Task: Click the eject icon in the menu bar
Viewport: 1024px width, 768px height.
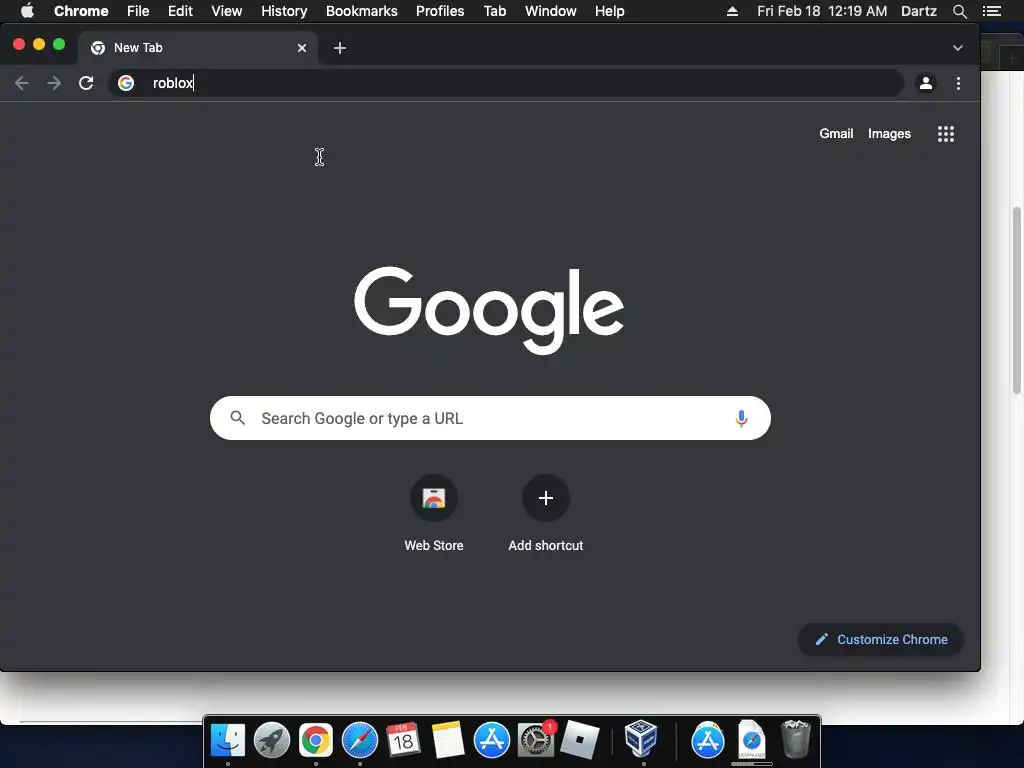Action: coord(732,11)
